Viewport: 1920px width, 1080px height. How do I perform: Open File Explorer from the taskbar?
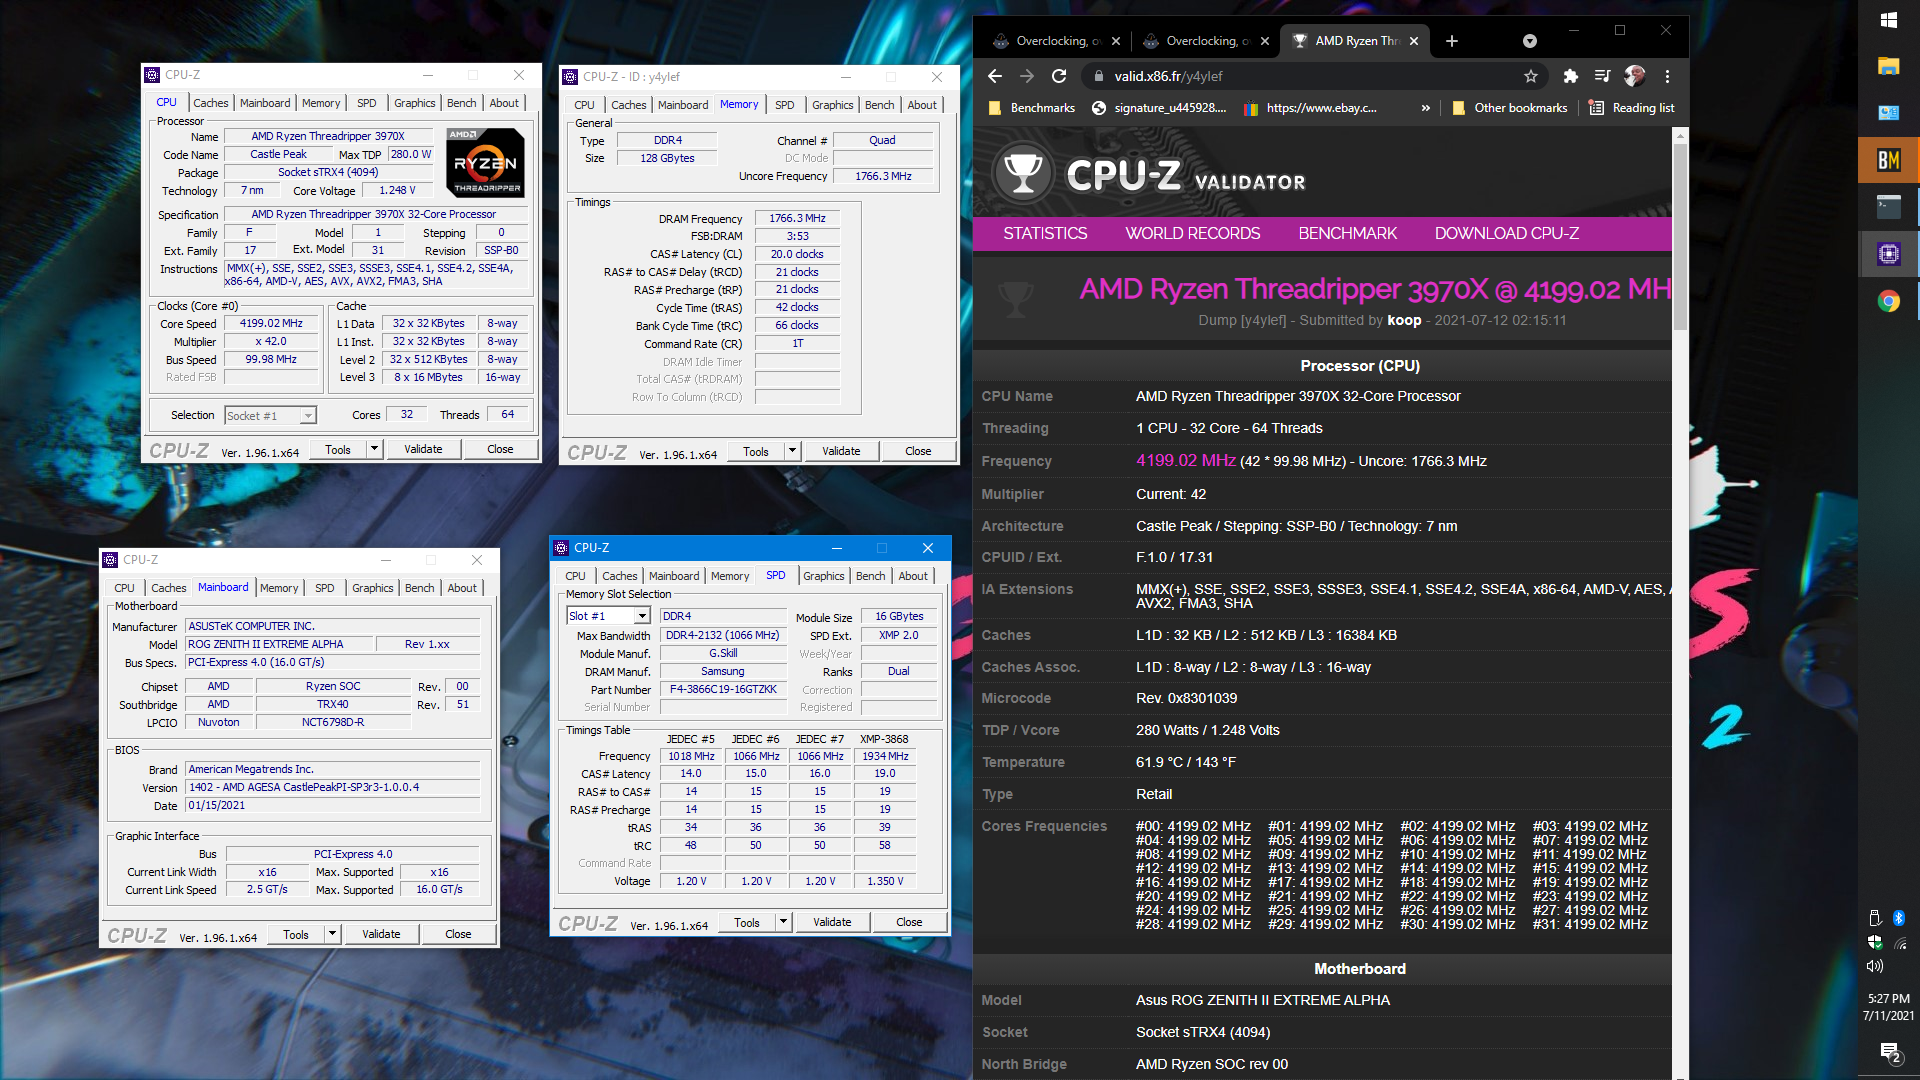point(1889,66)
